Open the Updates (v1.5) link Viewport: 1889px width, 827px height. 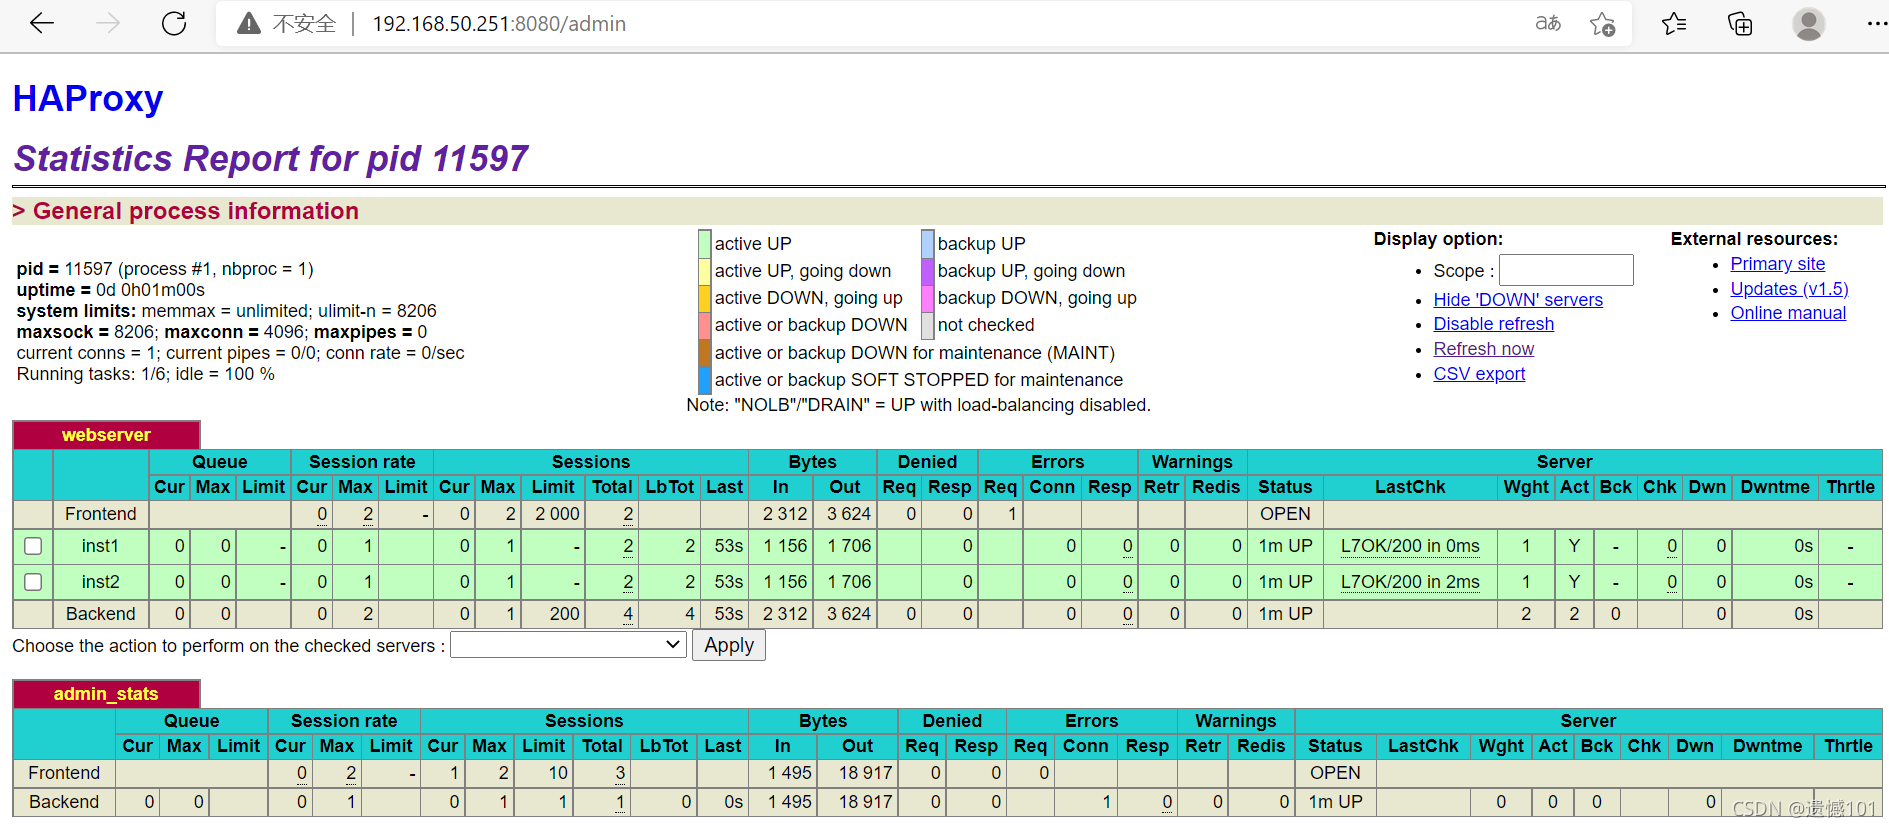pyautogui.click(x=1790, y=289)
